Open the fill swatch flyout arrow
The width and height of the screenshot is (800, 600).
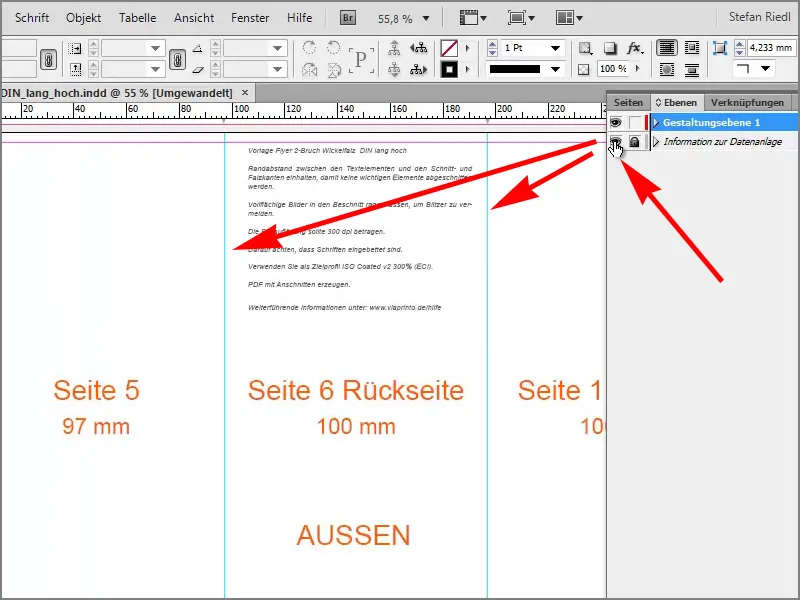pos(467,48)
